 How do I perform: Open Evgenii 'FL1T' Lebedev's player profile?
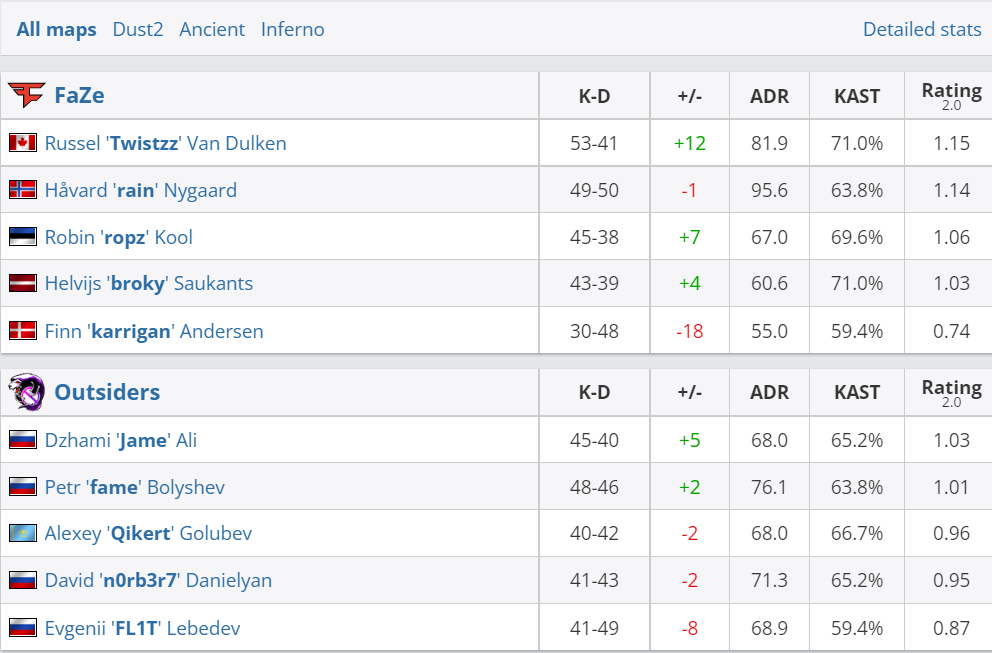[142, 628]
